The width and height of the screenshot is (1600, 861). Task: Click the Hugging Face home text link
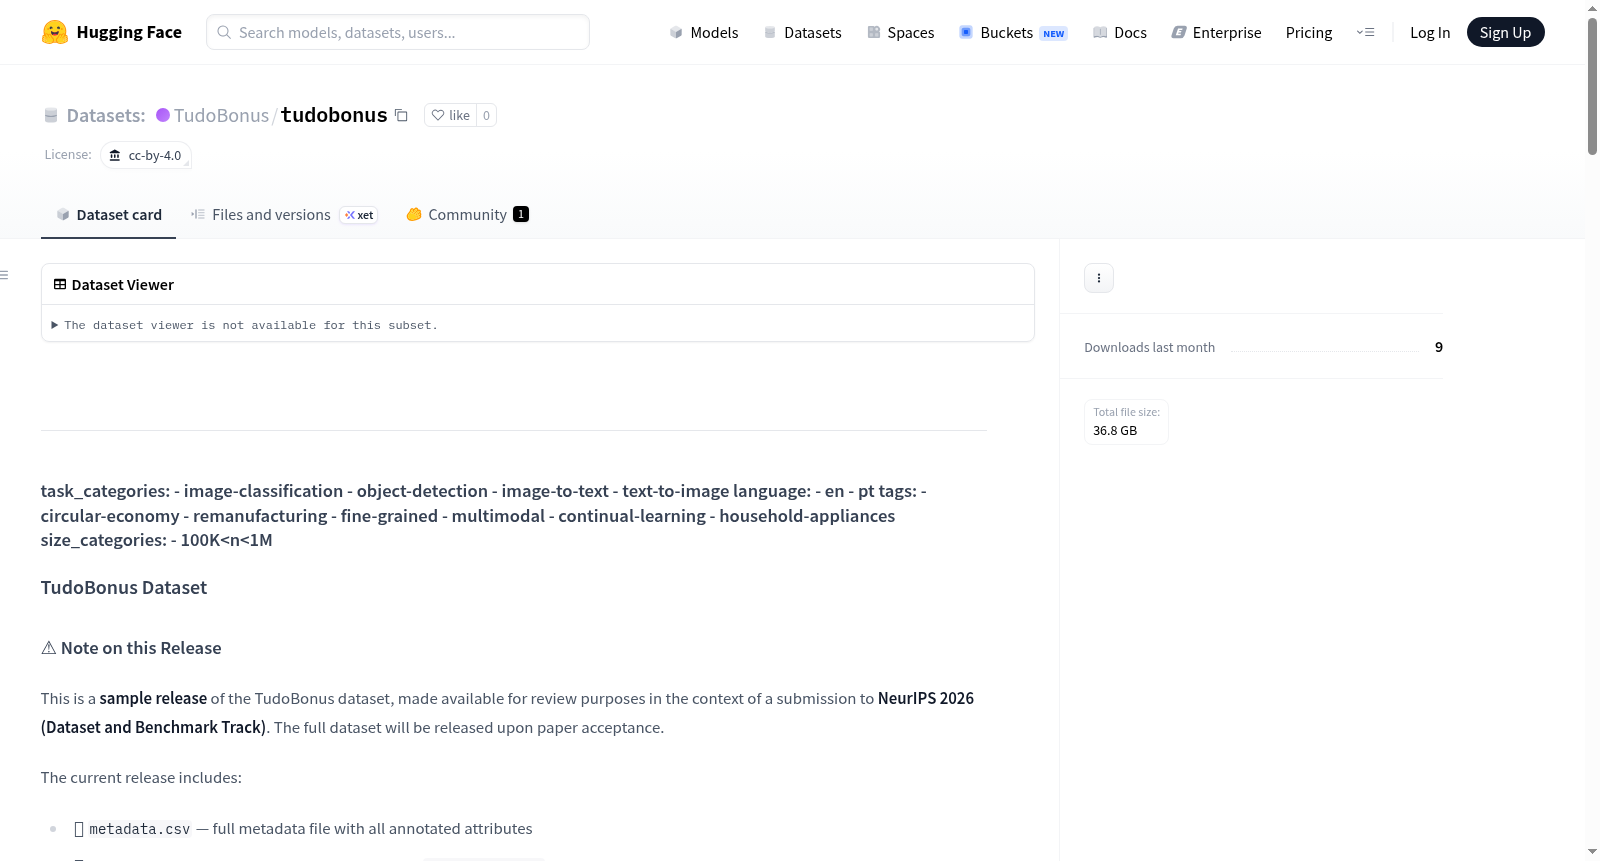coord(129,32)
